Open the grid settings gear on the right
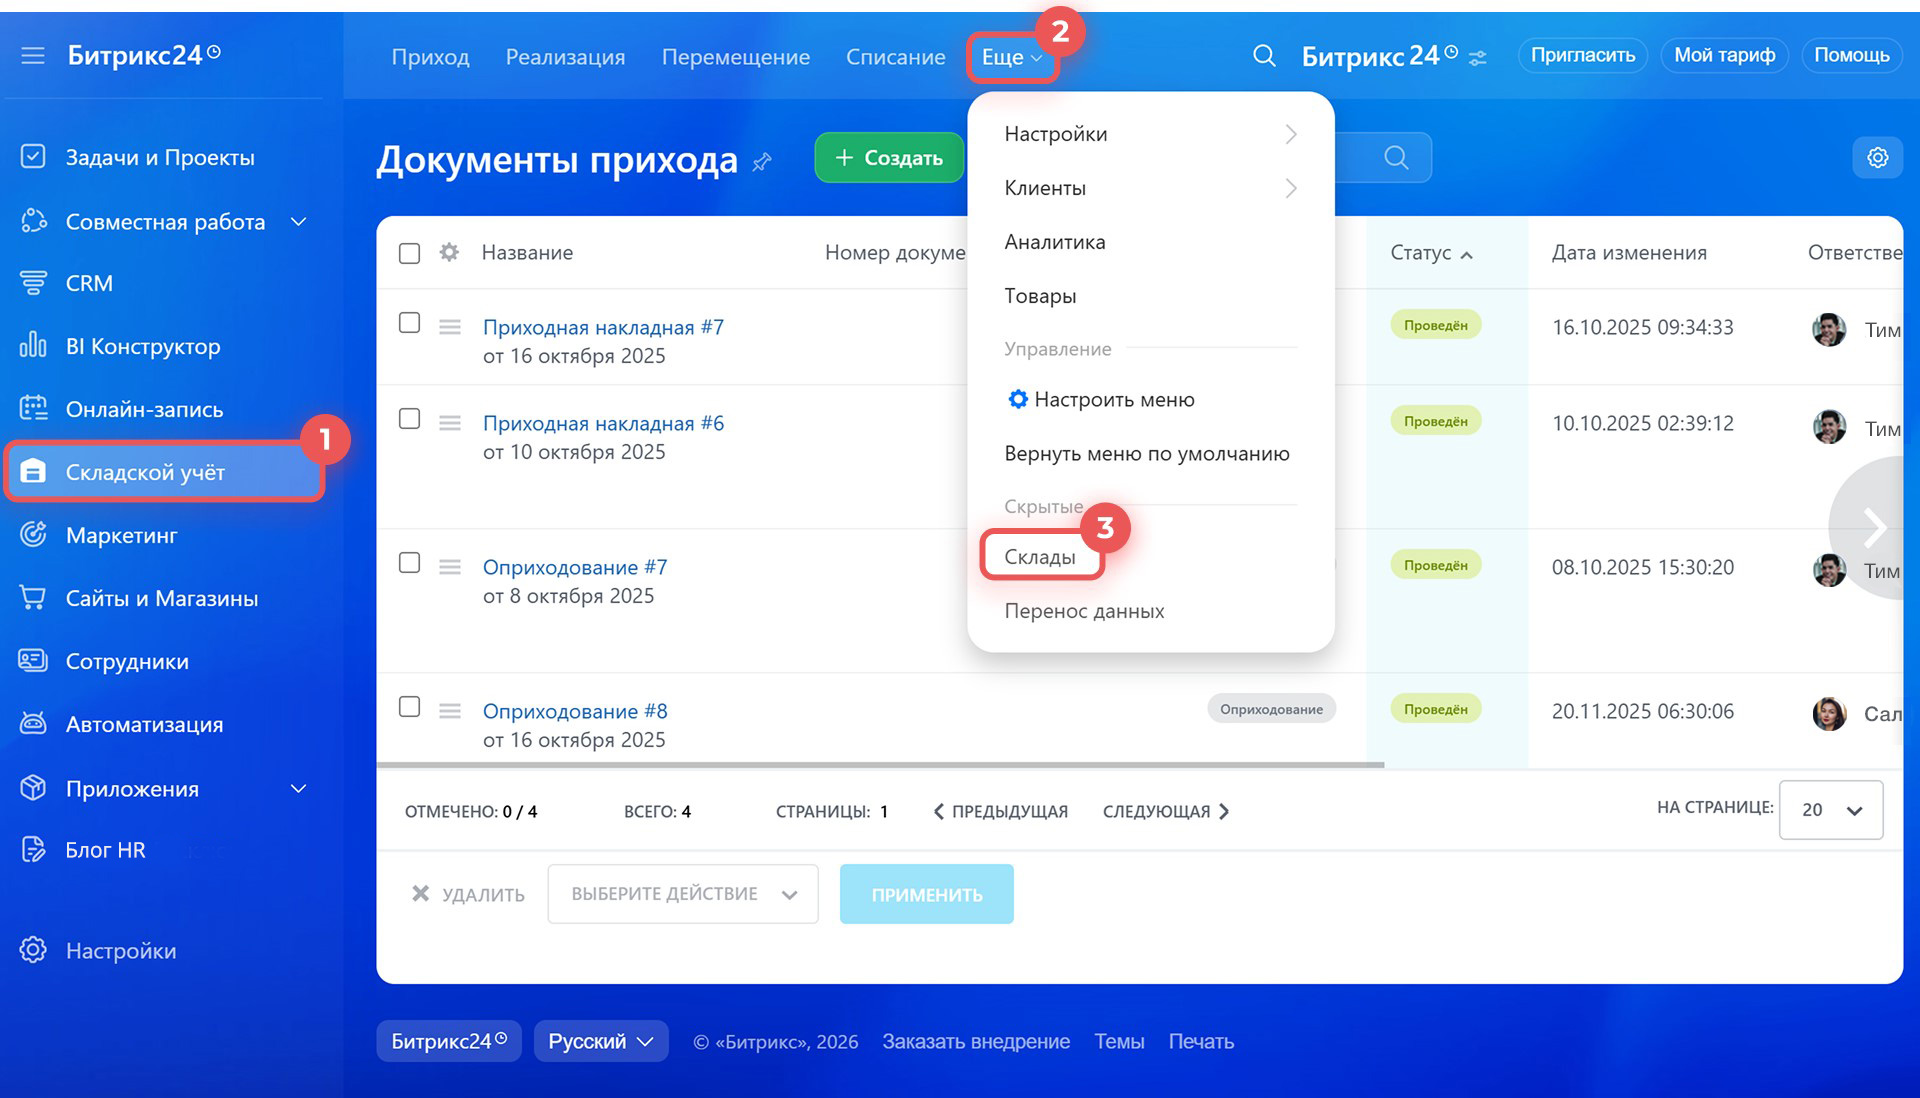Image resolution: width=1920 pixels, height=1098 pixels. [1879, 157]
